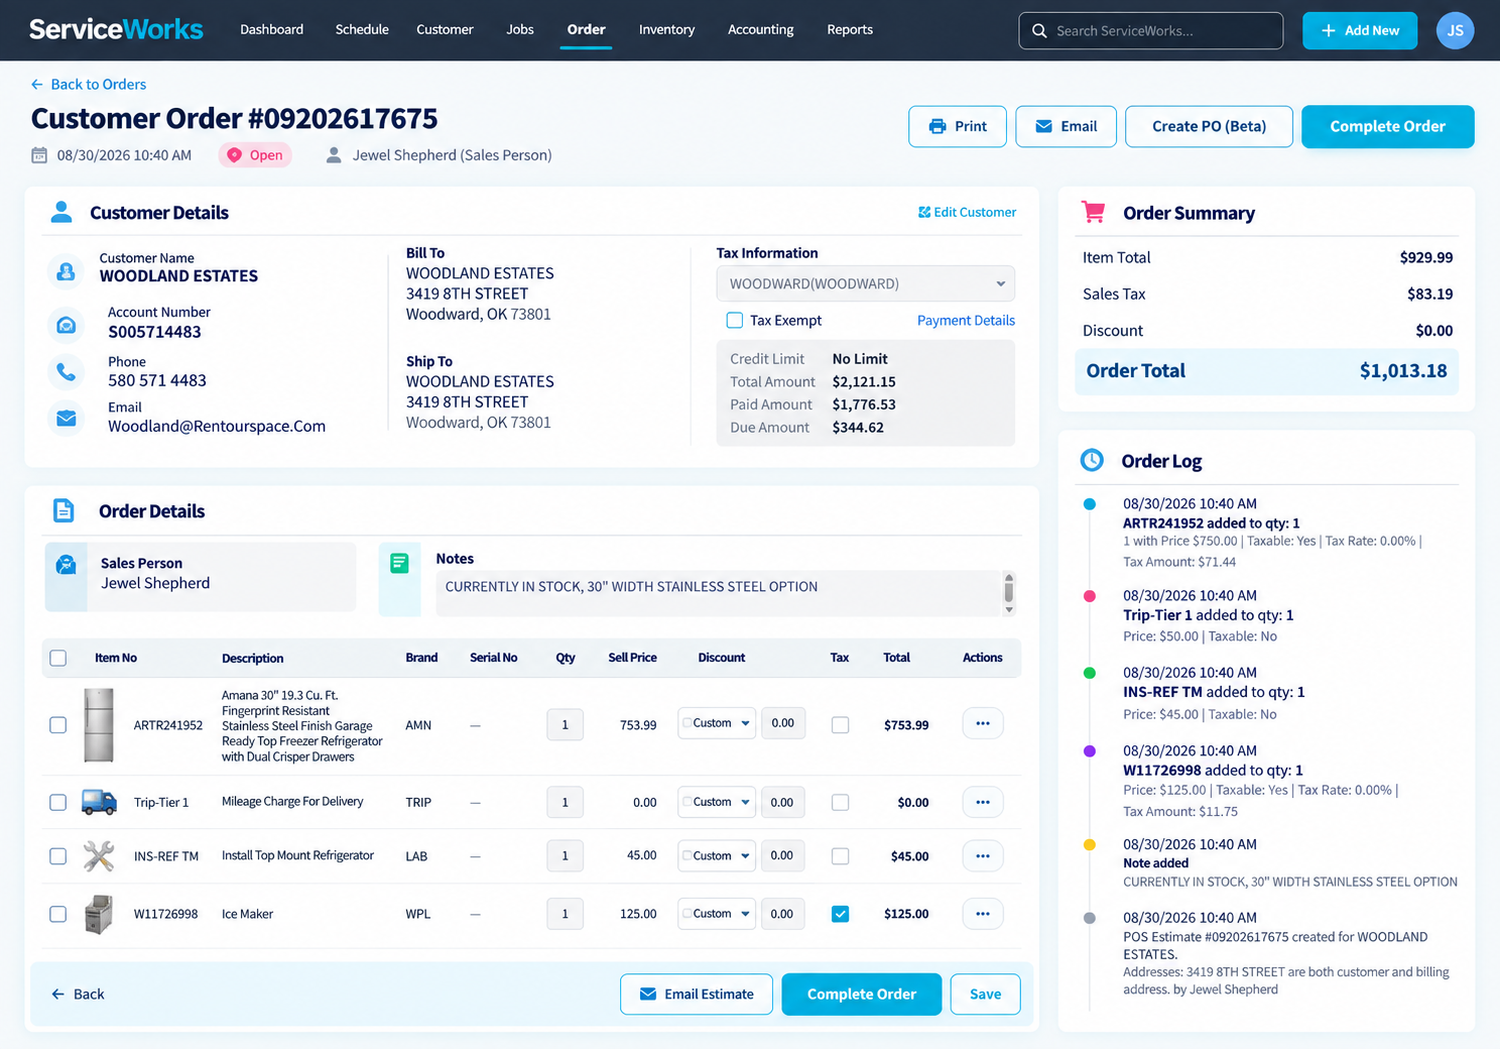The width and height of the screenshot is (1500, 1049).
Task: Click the phone icon beside 580 571 4483
Action: tap(66, 372)
